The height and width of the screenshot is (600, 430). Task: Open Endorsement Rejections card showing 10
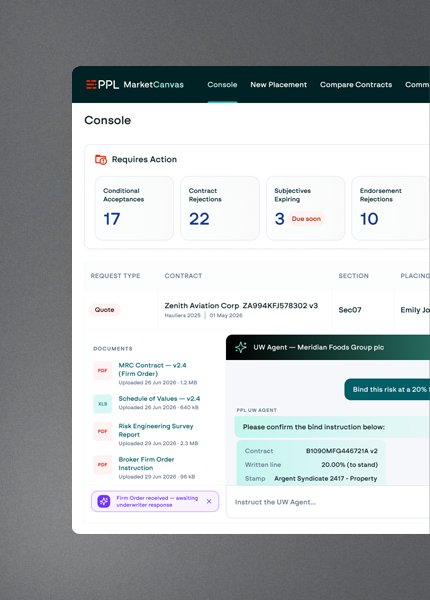391,208
